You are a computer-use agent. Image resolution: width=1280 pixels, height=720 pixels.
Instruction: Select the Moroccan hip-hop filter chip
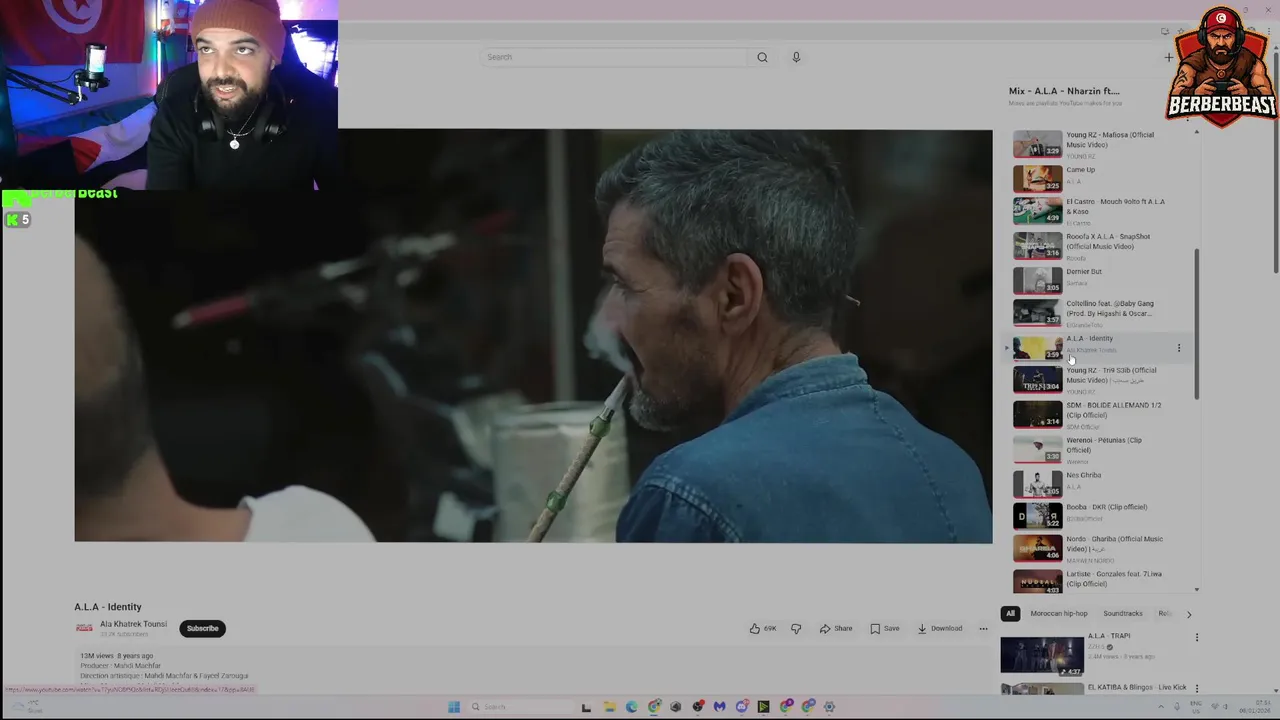(x=1059, y=614)
